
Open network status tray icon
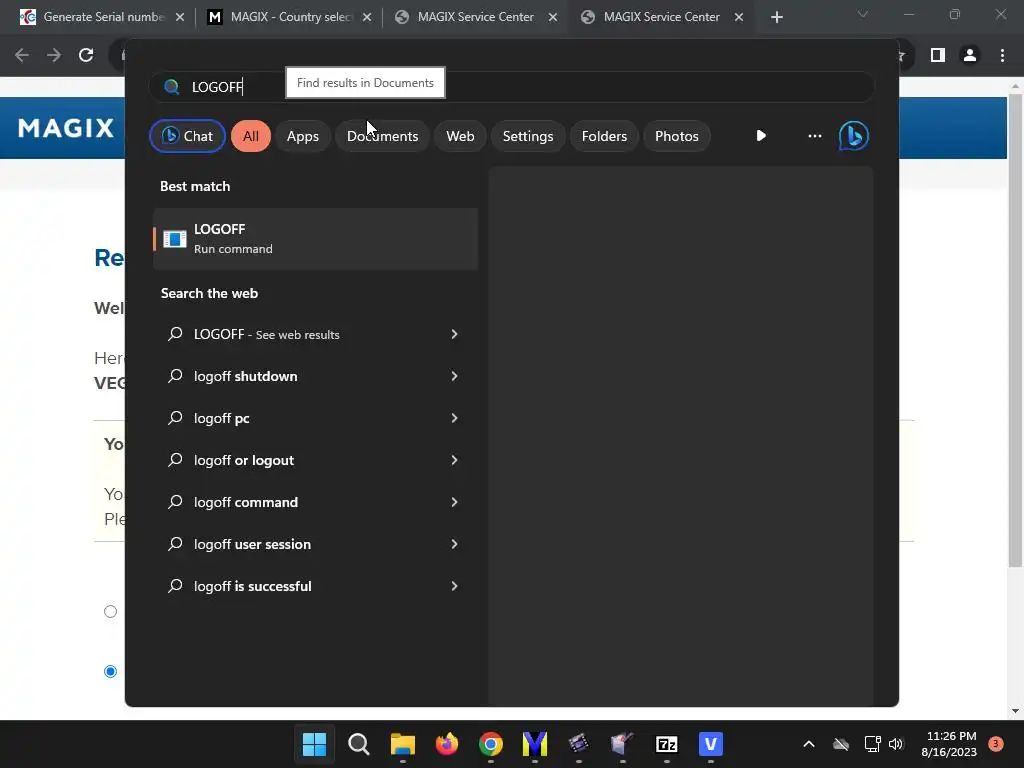[872, 744]
